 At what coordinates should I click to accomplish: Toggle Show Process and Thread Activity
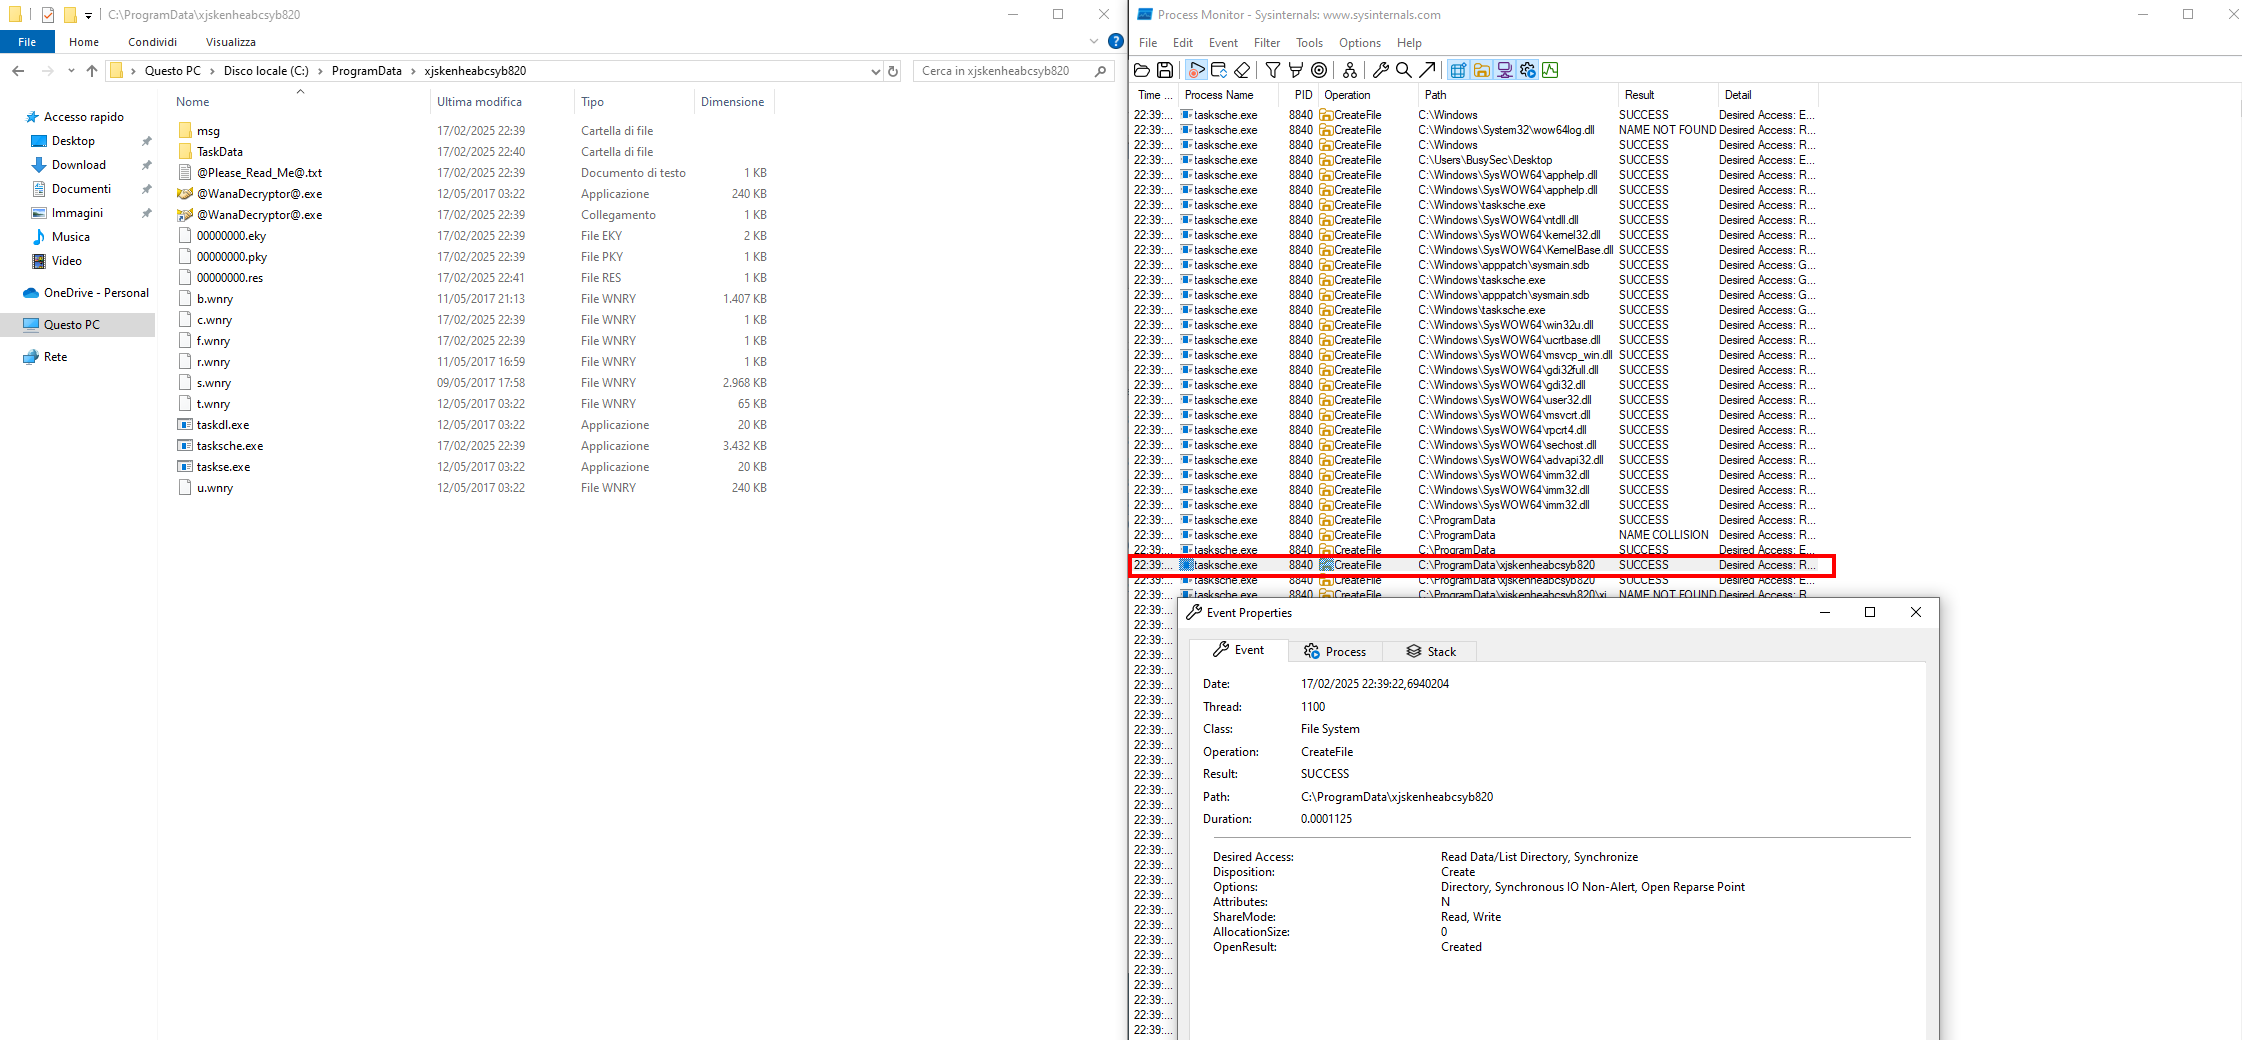pyautogui.click(x=1527, y=70)
